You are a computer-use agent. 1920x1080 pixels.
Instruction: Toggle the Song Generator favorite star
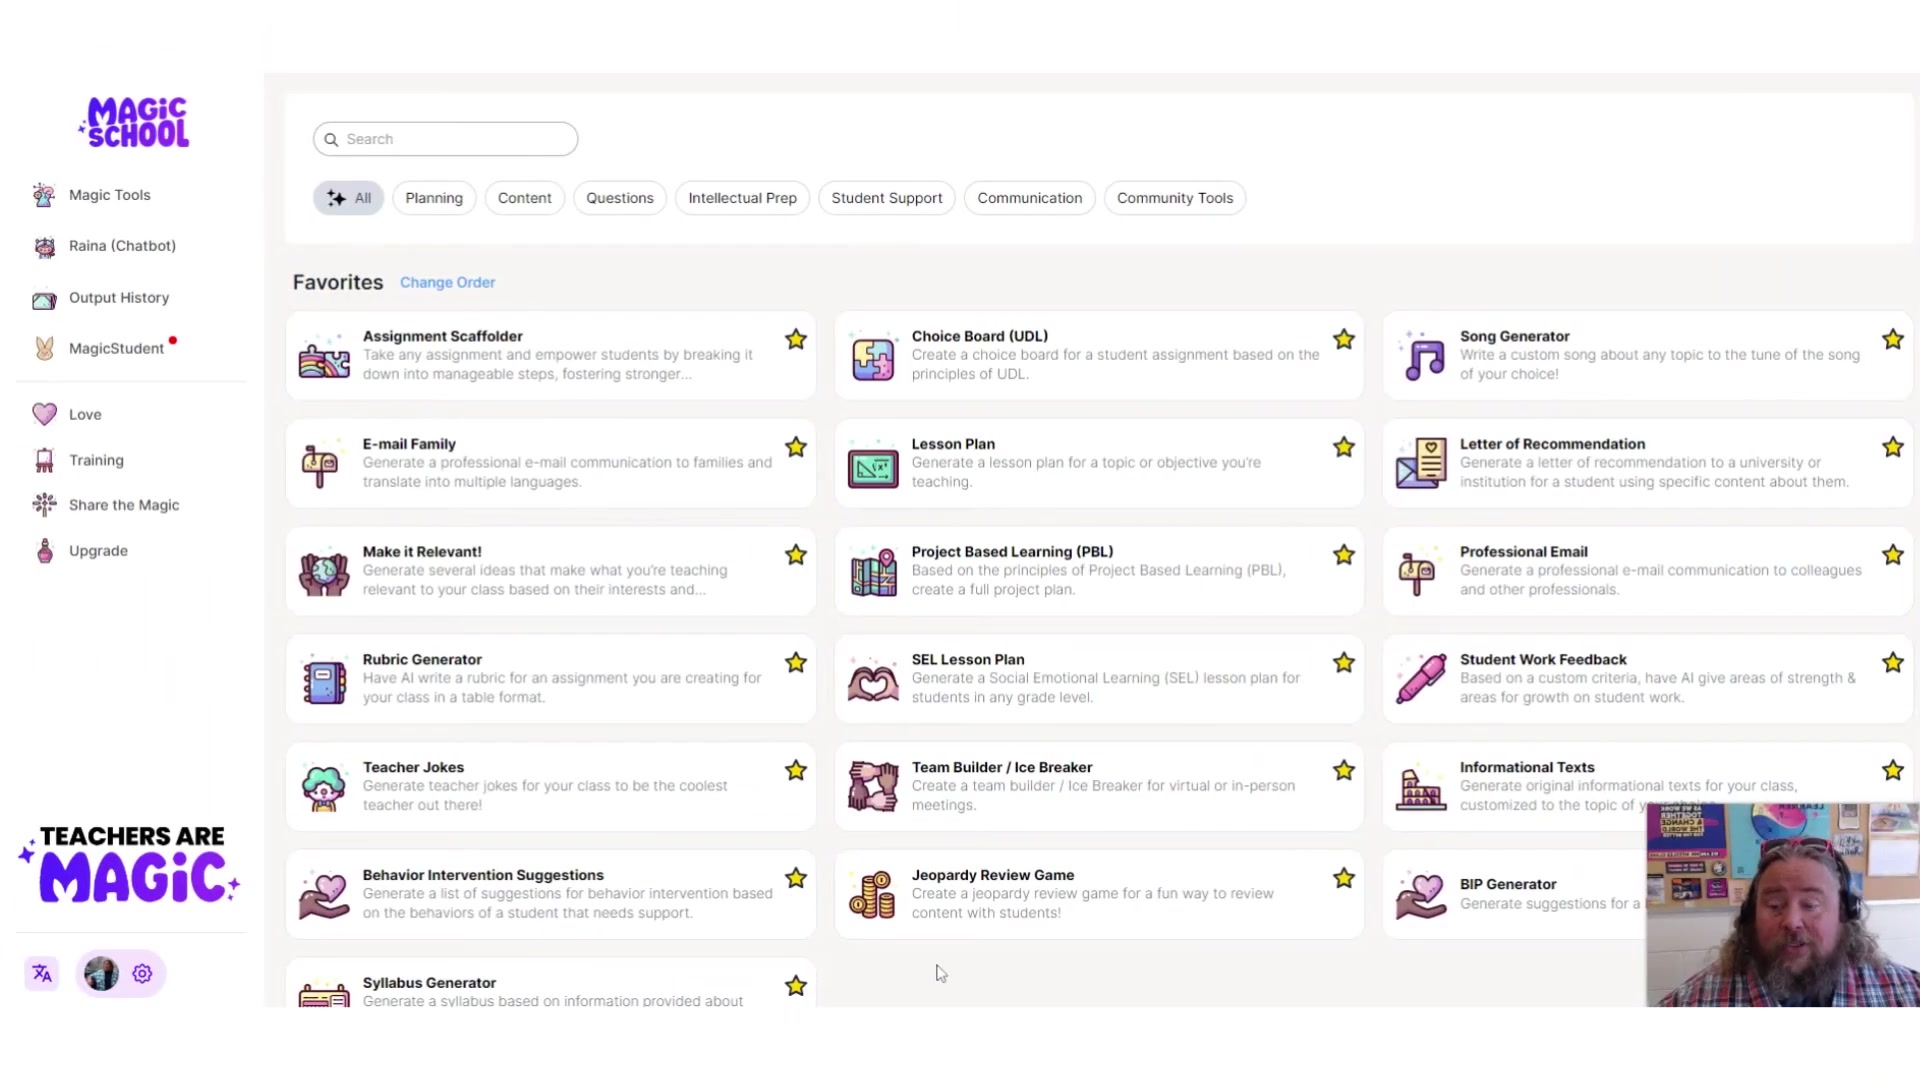[x=1893, y=339]
